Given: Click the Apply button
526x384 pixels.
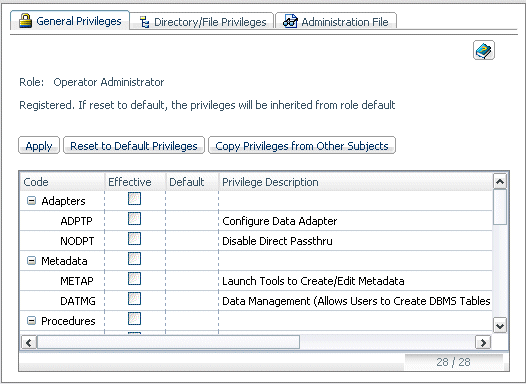Looking at the screenshot, I should (x=39, y=146).
